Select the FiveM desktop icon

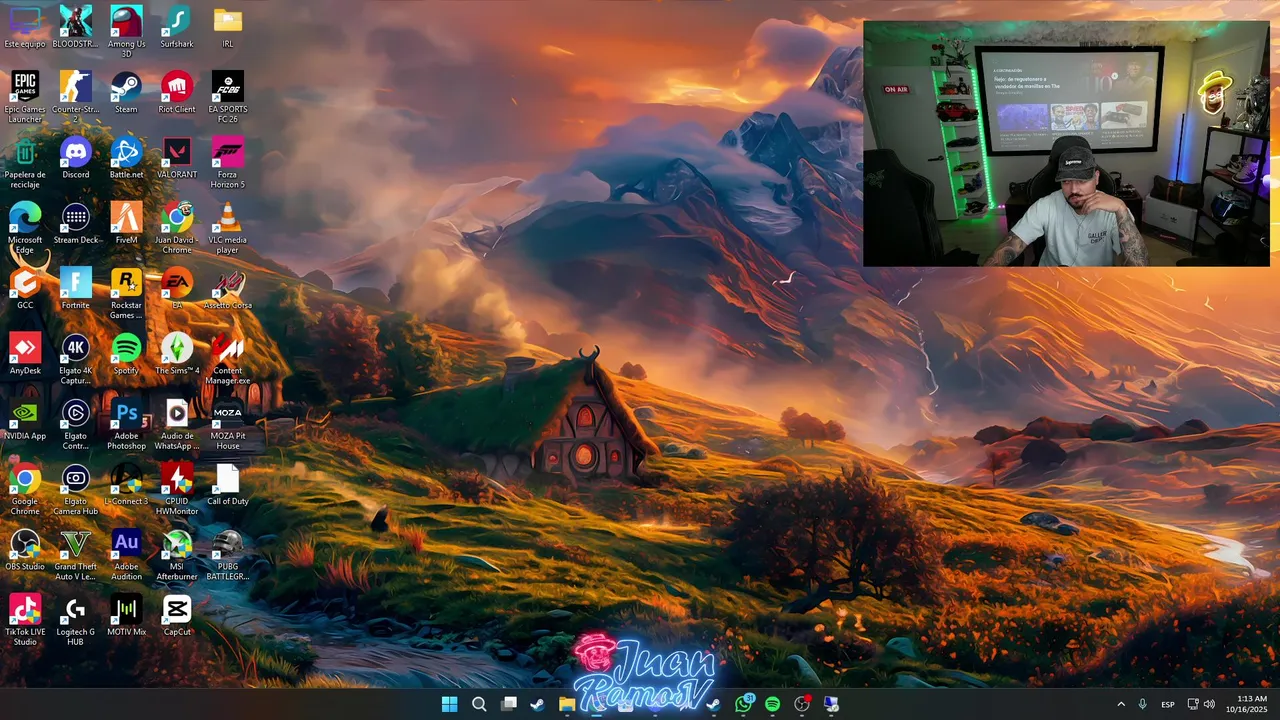[126, 223]
